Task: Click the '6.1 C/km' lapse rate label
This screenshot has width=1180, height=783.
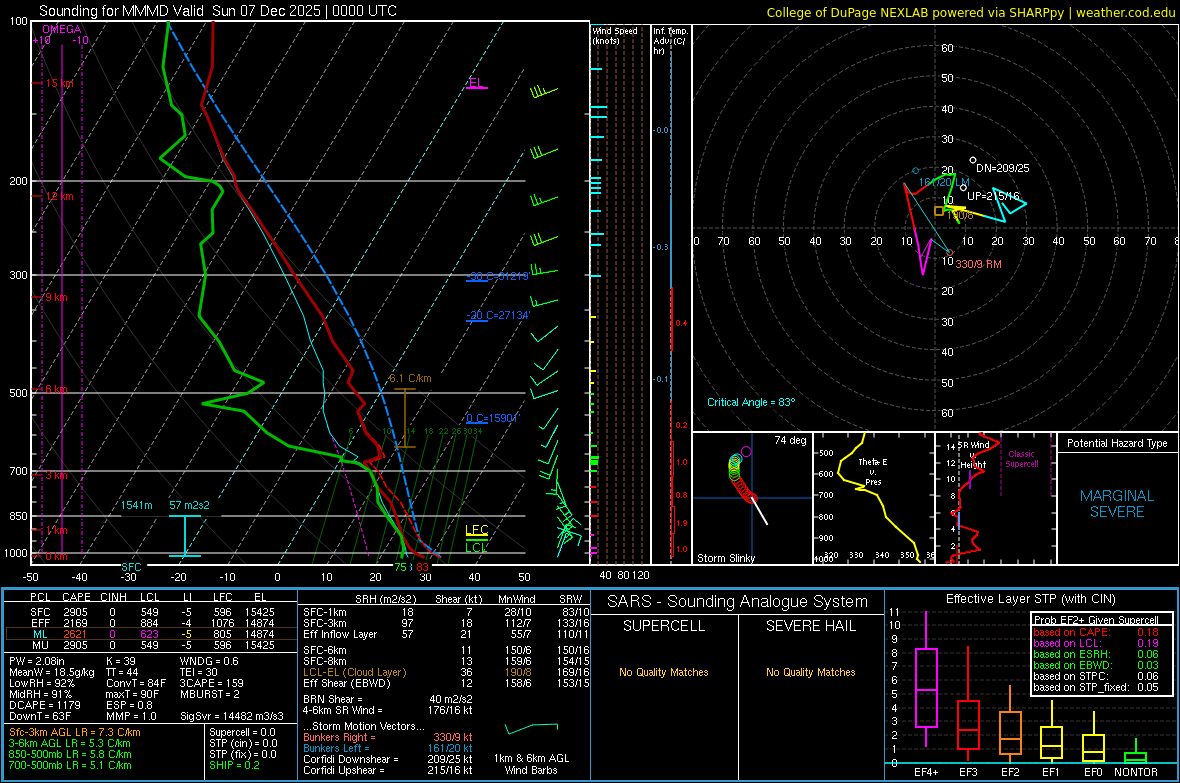Action: tap(410, 379)
